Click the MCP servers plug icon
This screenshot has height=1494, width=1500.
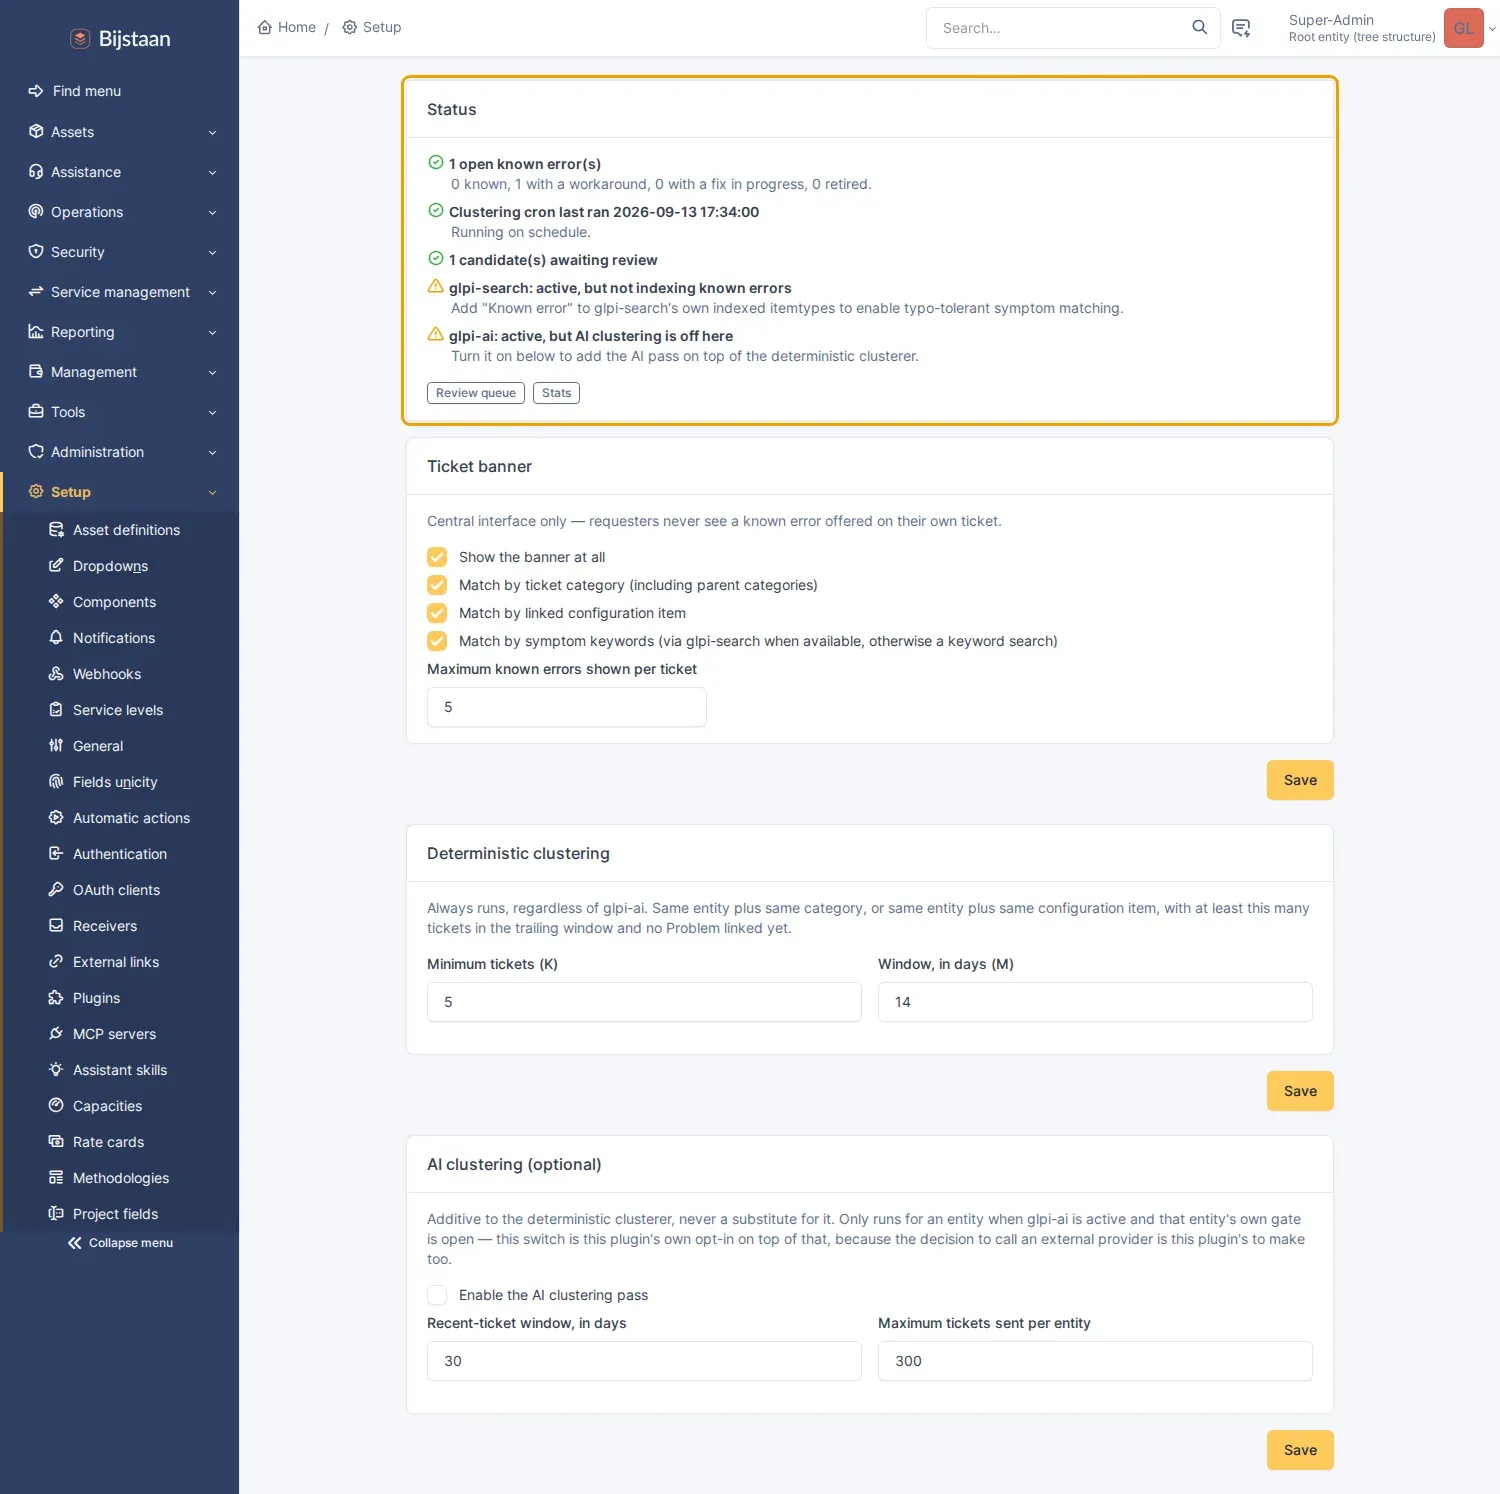pyautogui.click(x=56, y=1034)
